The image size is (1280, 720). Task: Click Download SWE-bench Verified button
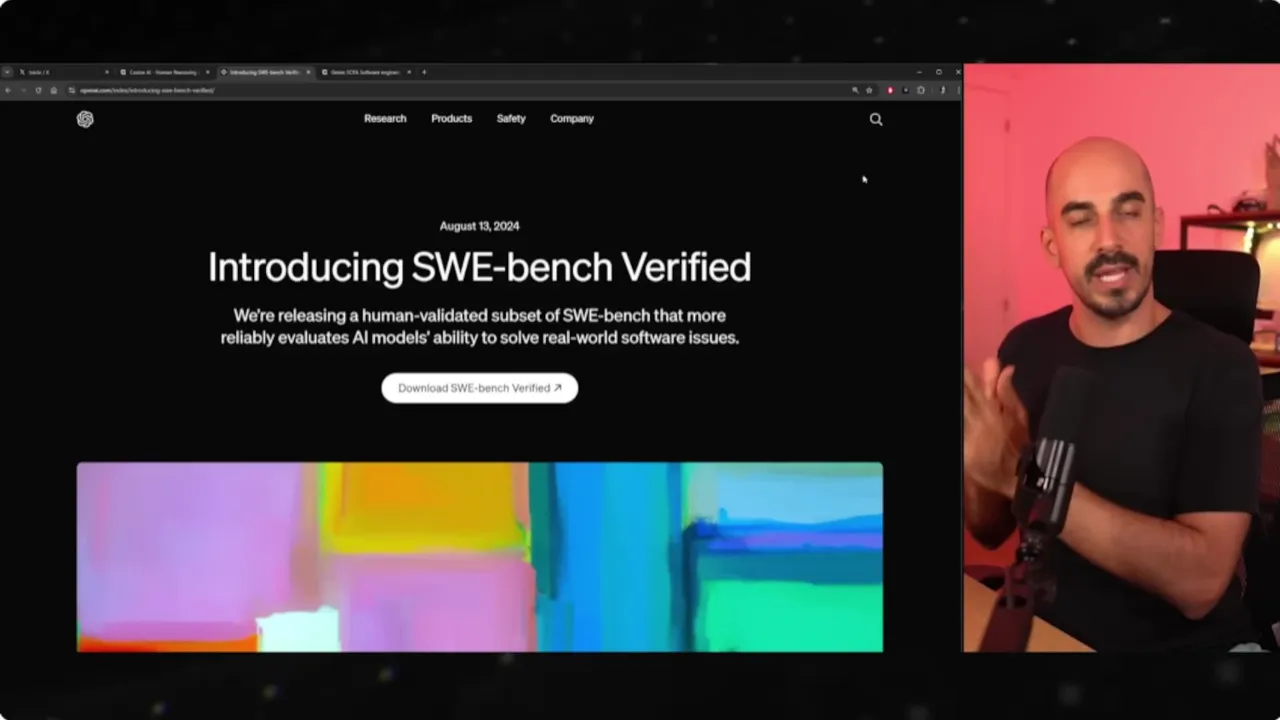[x=480, y=388]
